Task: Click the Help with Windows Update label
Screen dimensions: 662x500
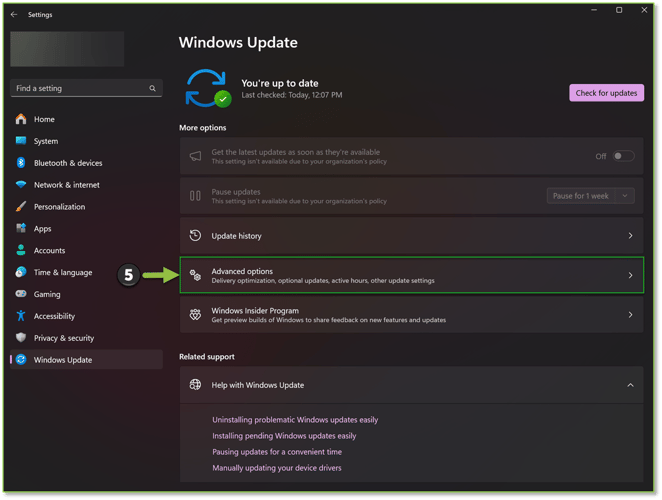Action: coord(258,385)
